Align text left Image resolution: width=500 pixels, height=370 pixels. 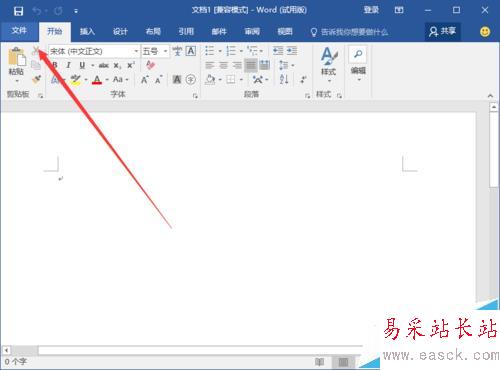210,65
